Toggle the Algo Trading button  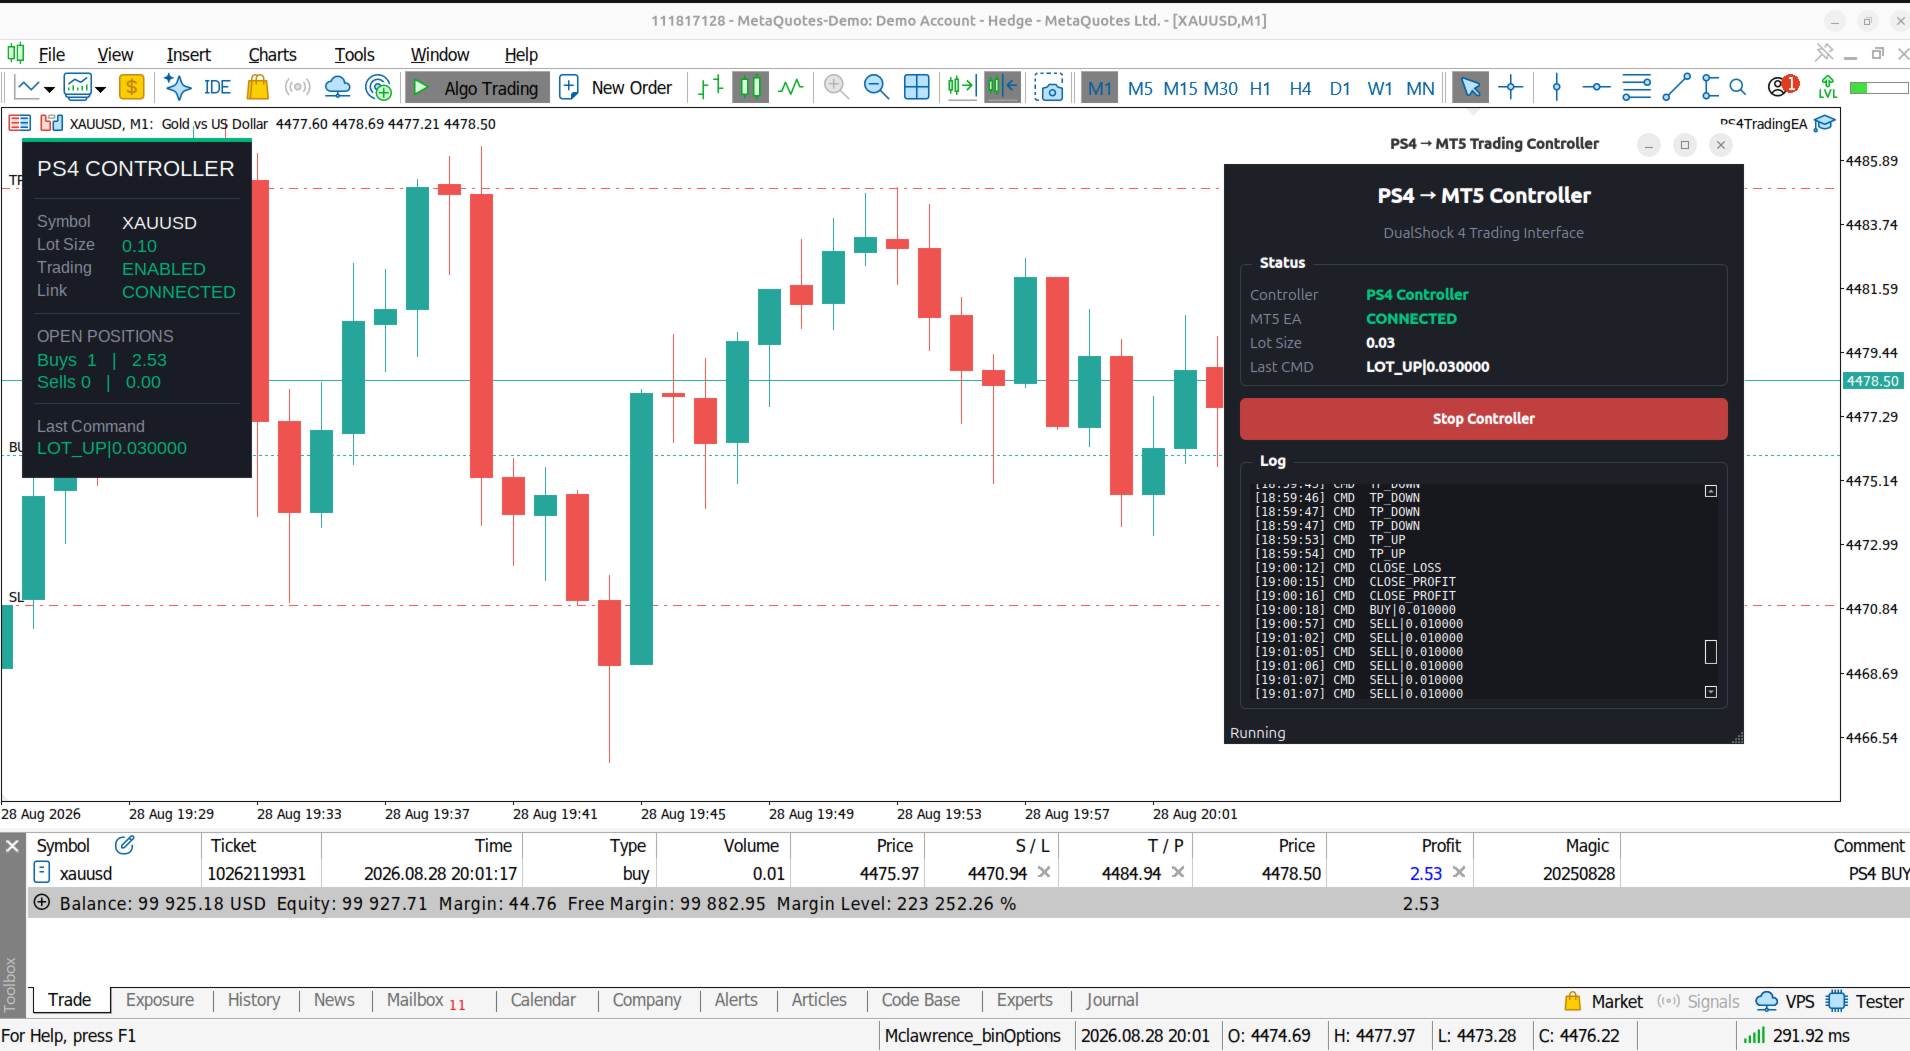pos(477,88)
